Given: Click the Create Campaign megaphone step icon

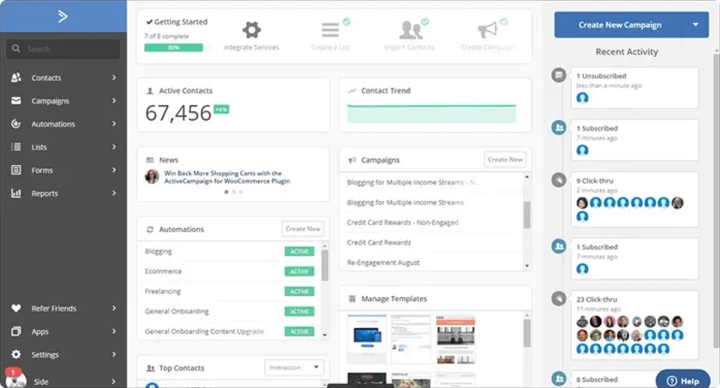Looking at the screenshot, I should (488, 30).
